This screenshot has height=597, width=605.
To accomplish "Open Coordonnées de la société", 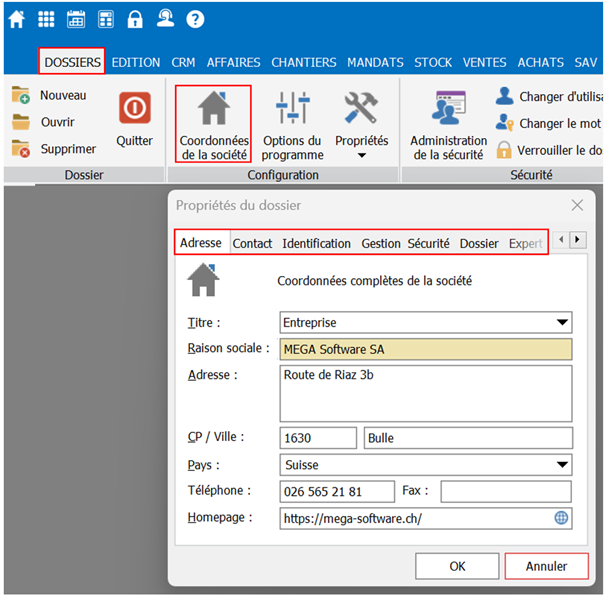I will click(x=214, y=125).
